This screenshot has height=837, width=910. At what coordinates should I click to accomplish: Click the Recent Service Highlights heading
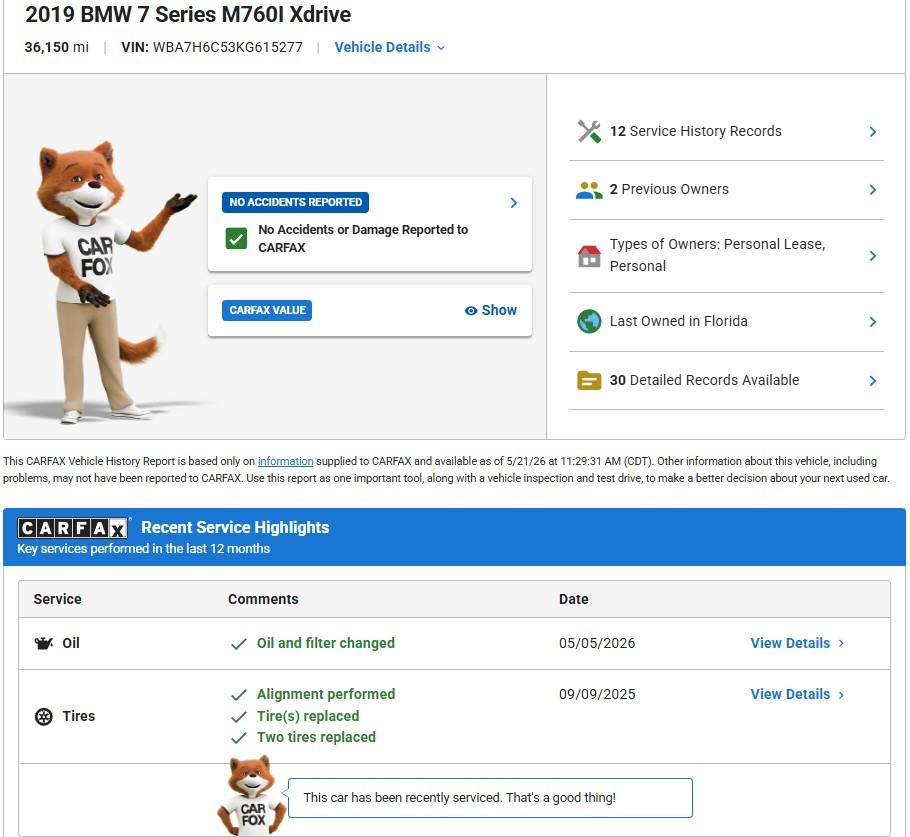pos(235,527)
